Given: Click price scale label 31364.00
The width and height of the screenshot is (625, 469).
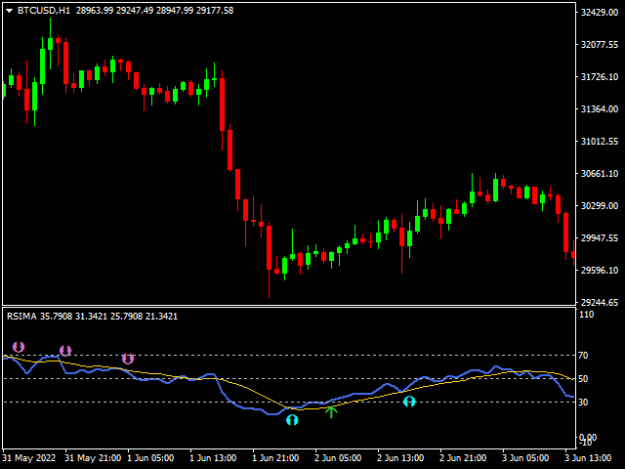Looking at the screenshot, I should point(599,109).
